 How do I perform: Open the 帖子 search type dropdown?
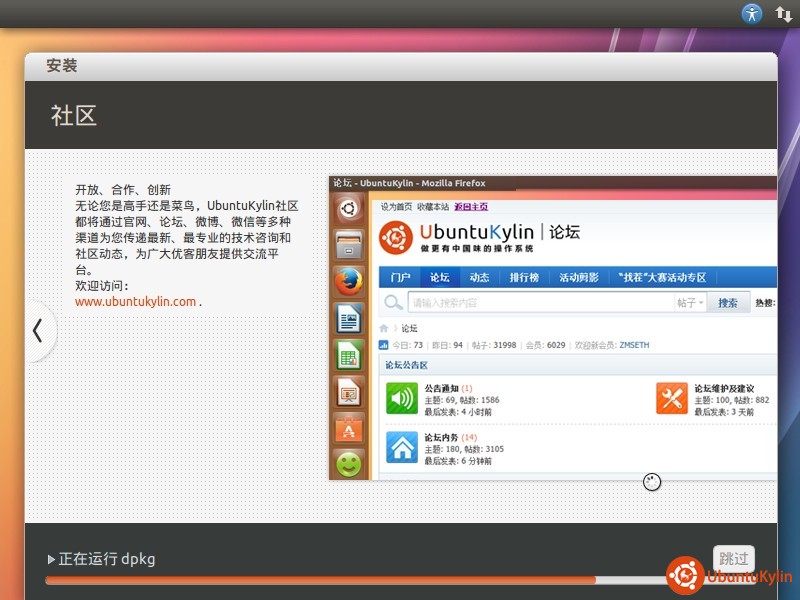point(690,303)
